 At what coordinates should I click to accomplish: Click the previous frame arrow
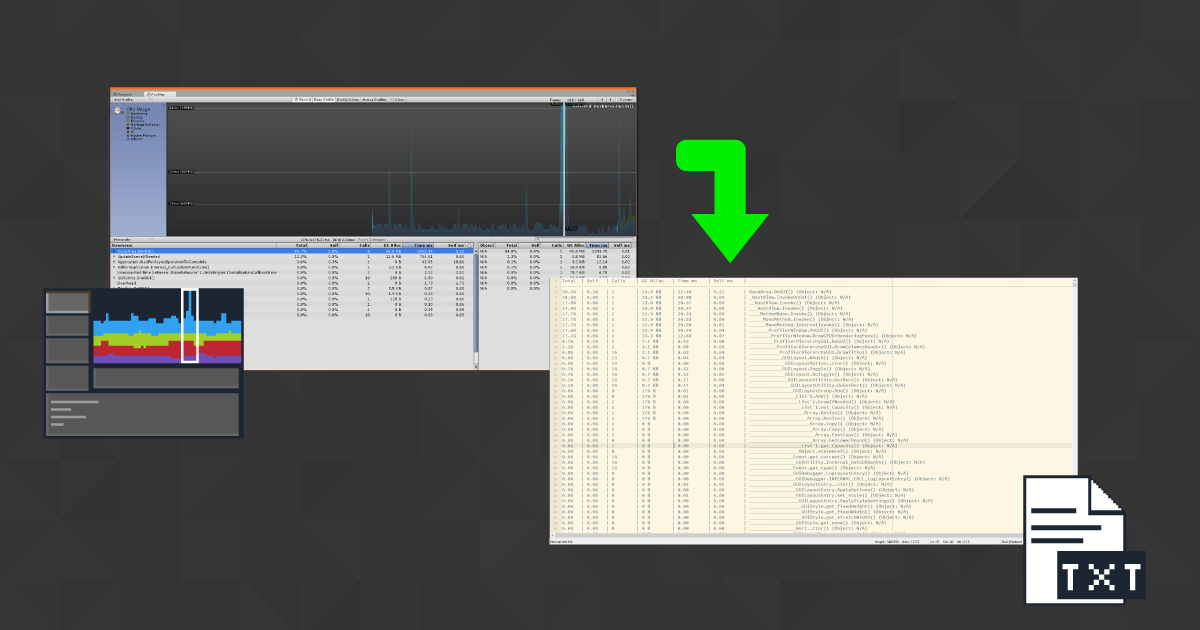coord(602,98)
